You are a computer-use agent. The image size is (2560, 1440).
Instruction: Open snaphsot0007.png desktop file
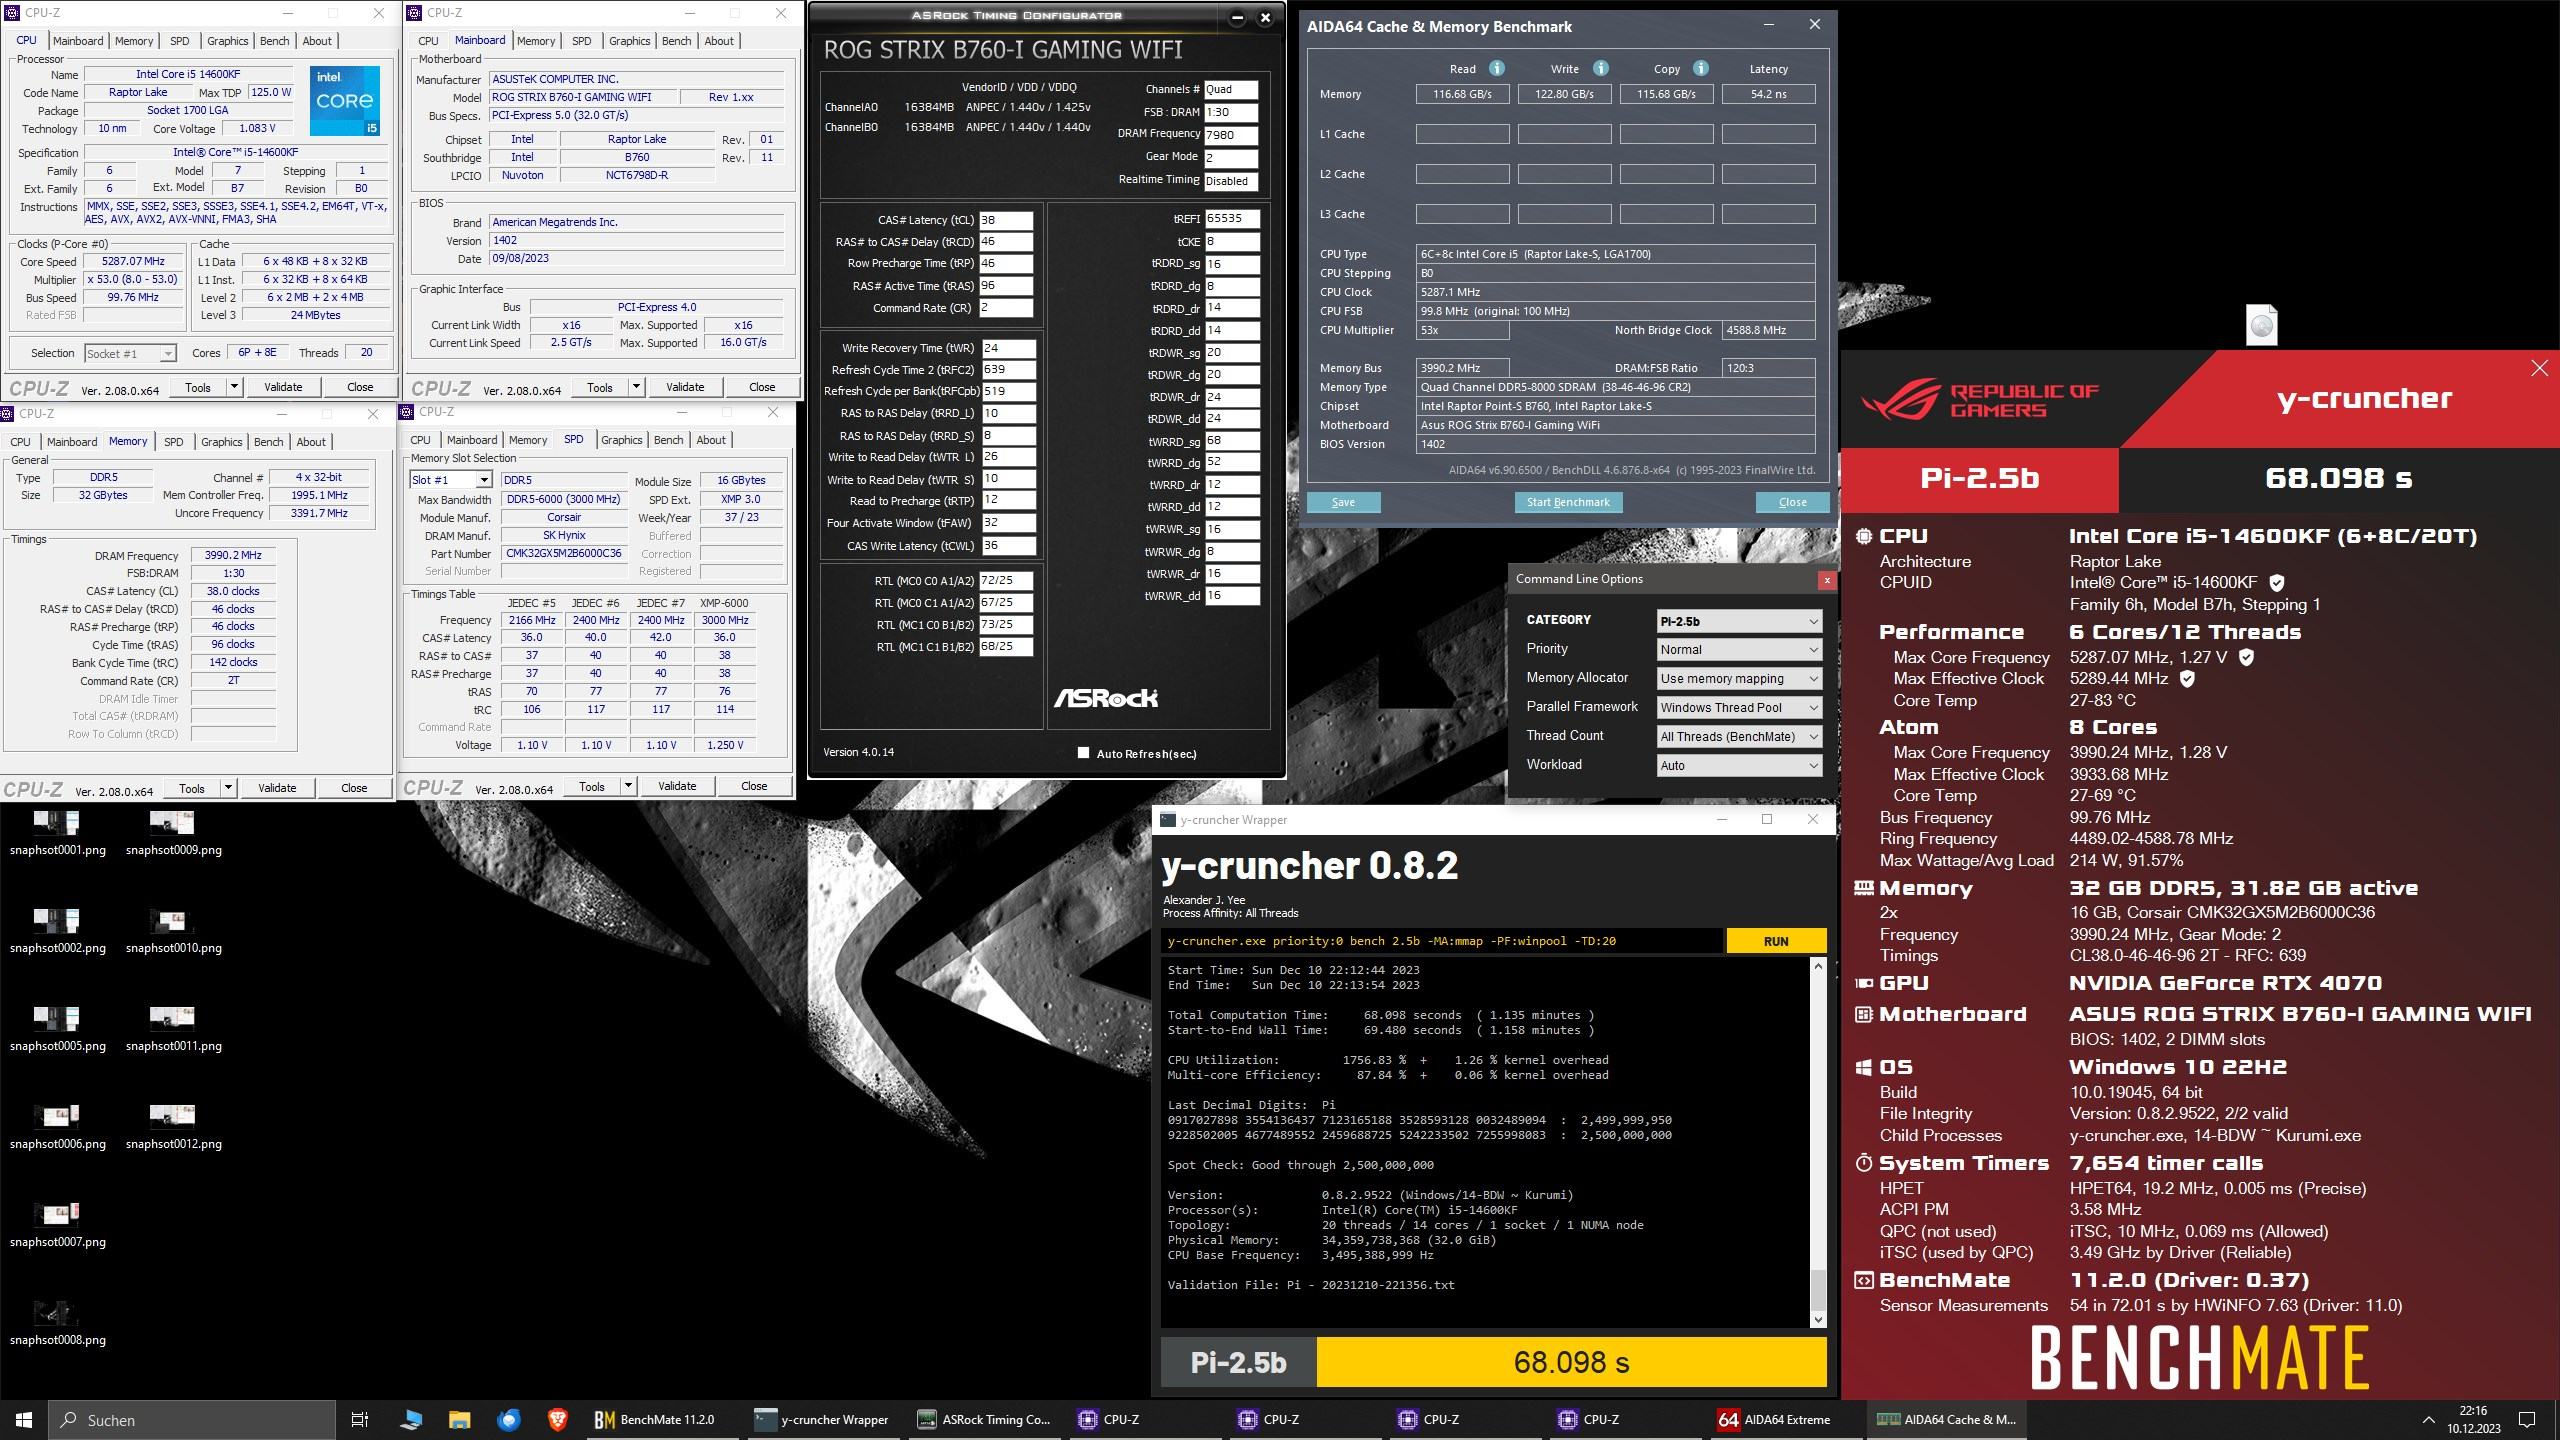pos(57,1225)
